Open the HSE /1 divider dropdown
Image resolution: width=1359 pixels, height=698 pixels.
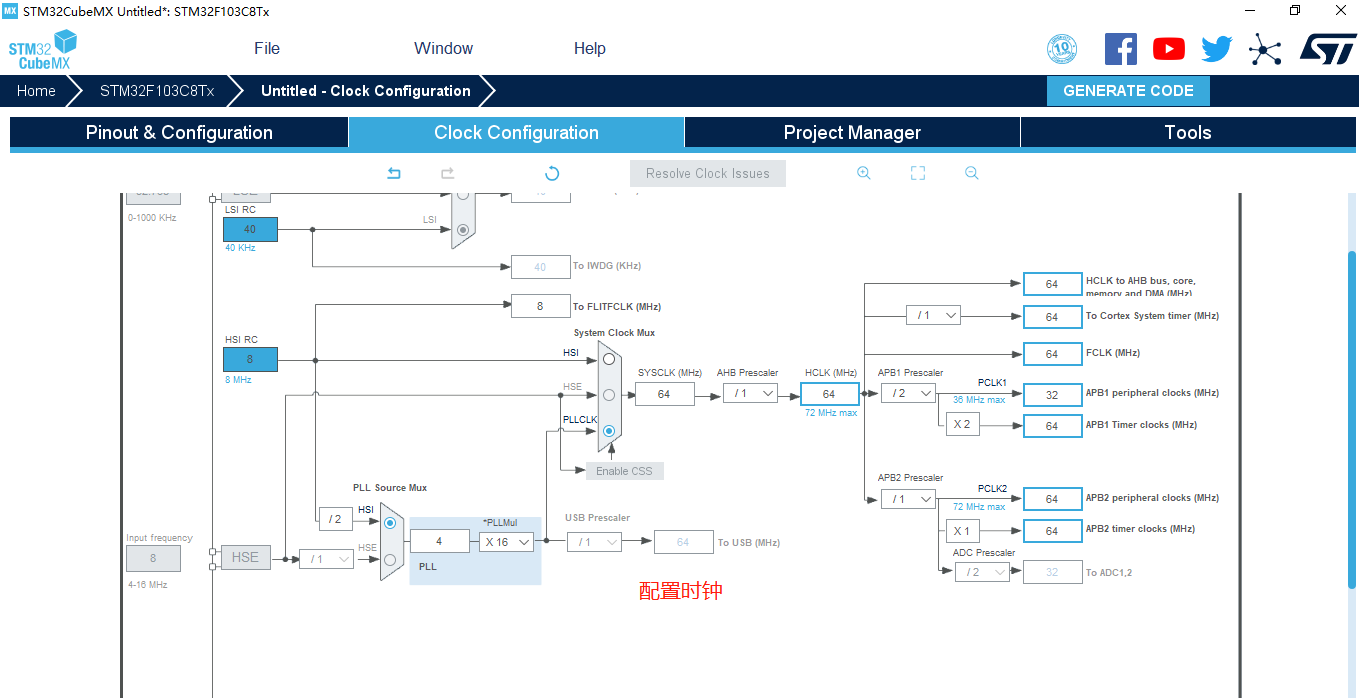(x=326, y=559)
